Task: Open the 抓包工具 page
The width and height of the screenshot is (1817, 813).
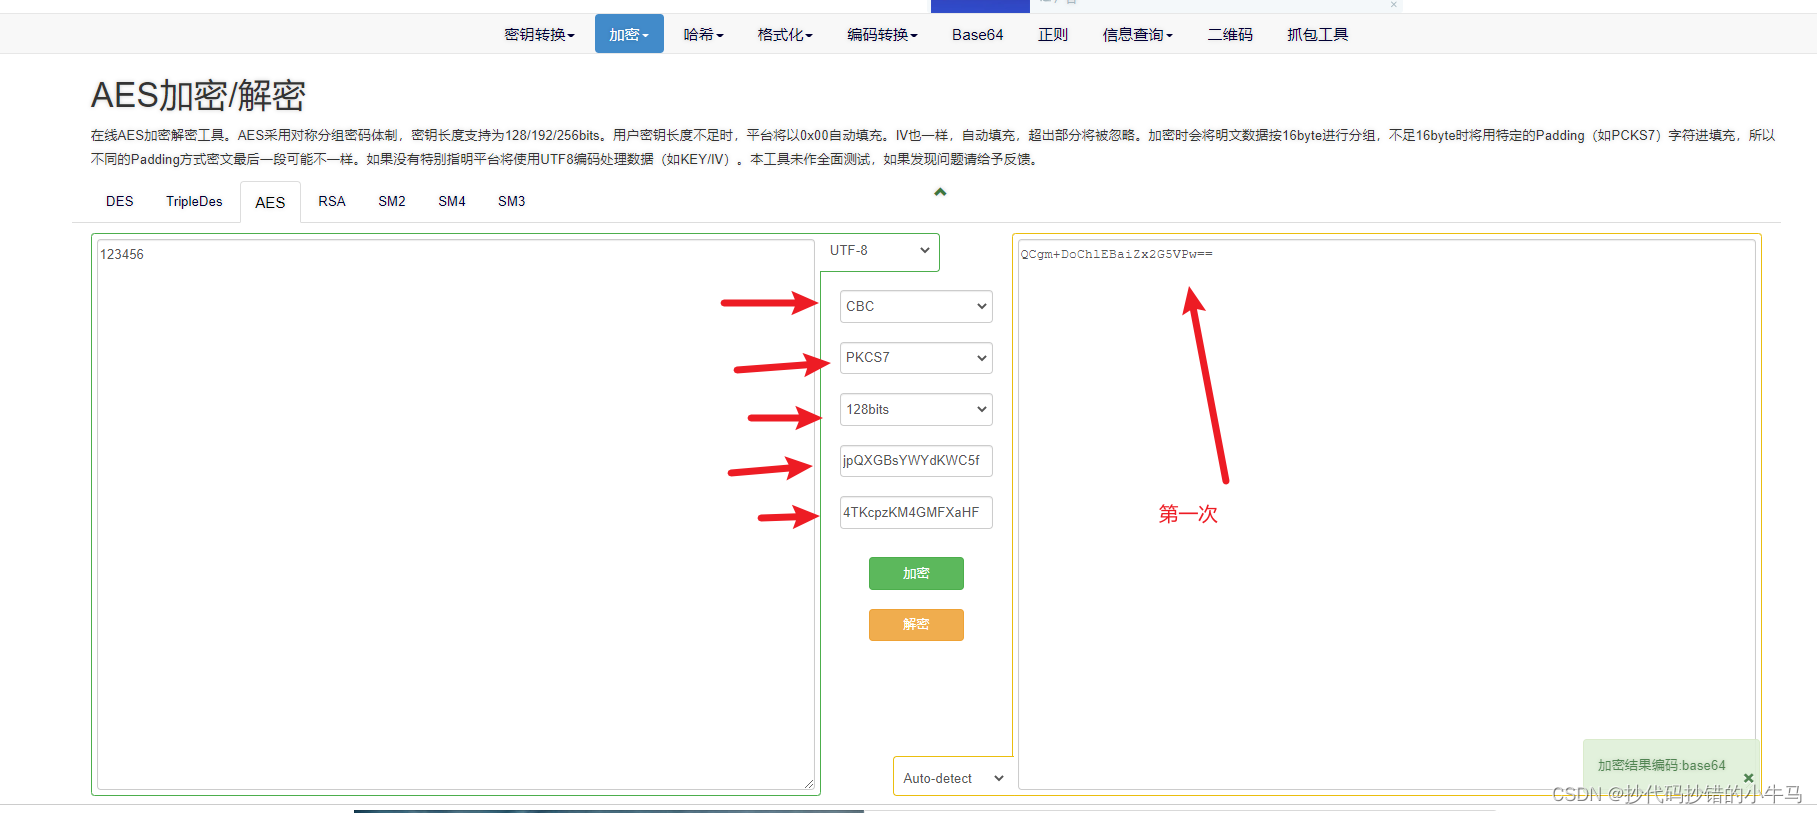Action: (x=1318, y=34)
